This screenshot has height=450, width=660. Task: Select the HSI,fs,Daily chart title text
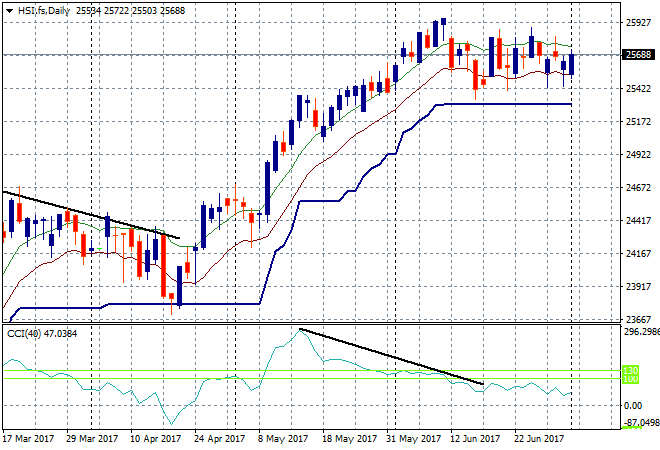[x=44, y=11]
